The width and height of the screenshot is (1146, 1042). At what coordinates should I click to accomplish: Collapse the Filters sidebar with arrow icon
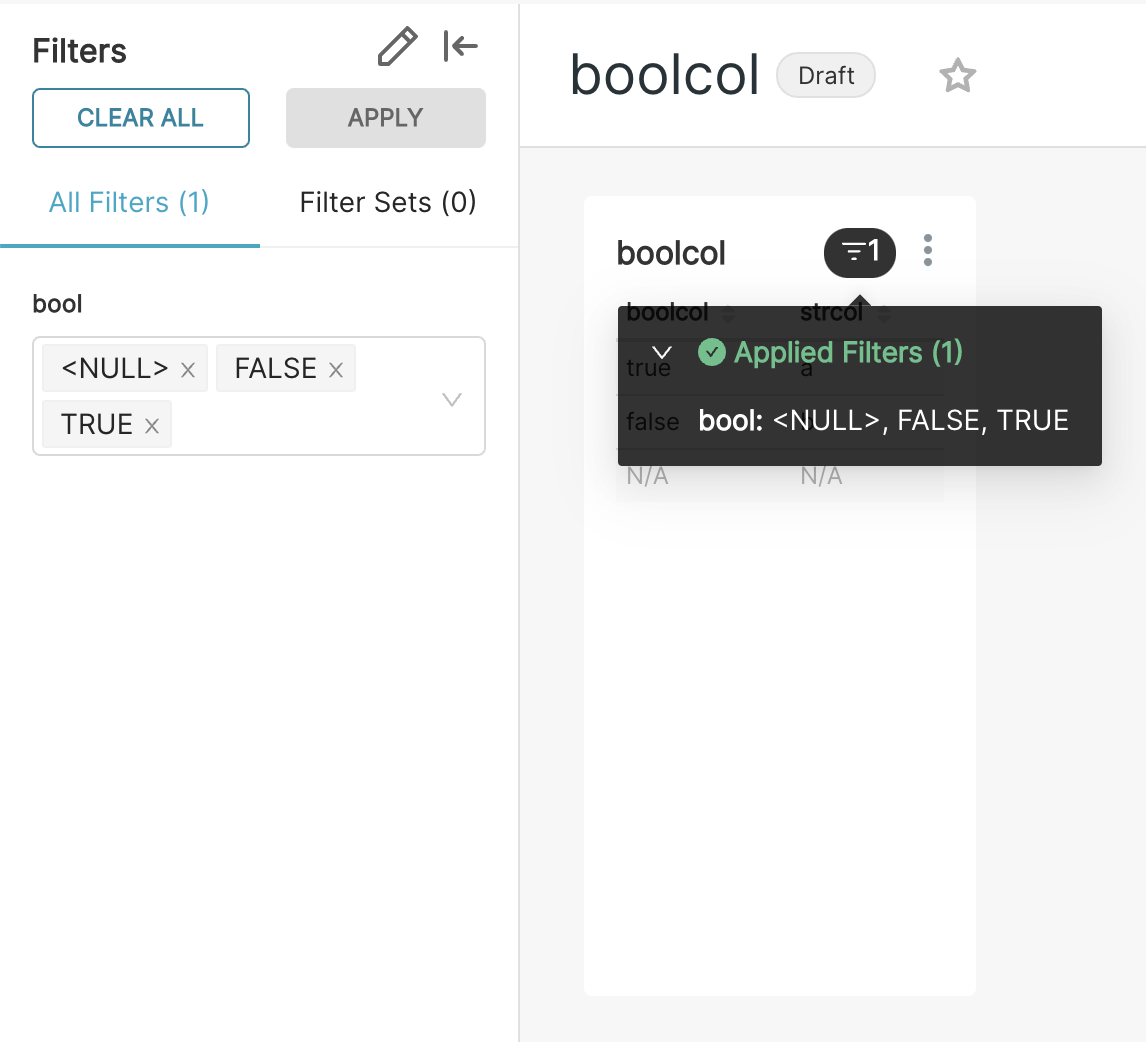tap(460, 46)
